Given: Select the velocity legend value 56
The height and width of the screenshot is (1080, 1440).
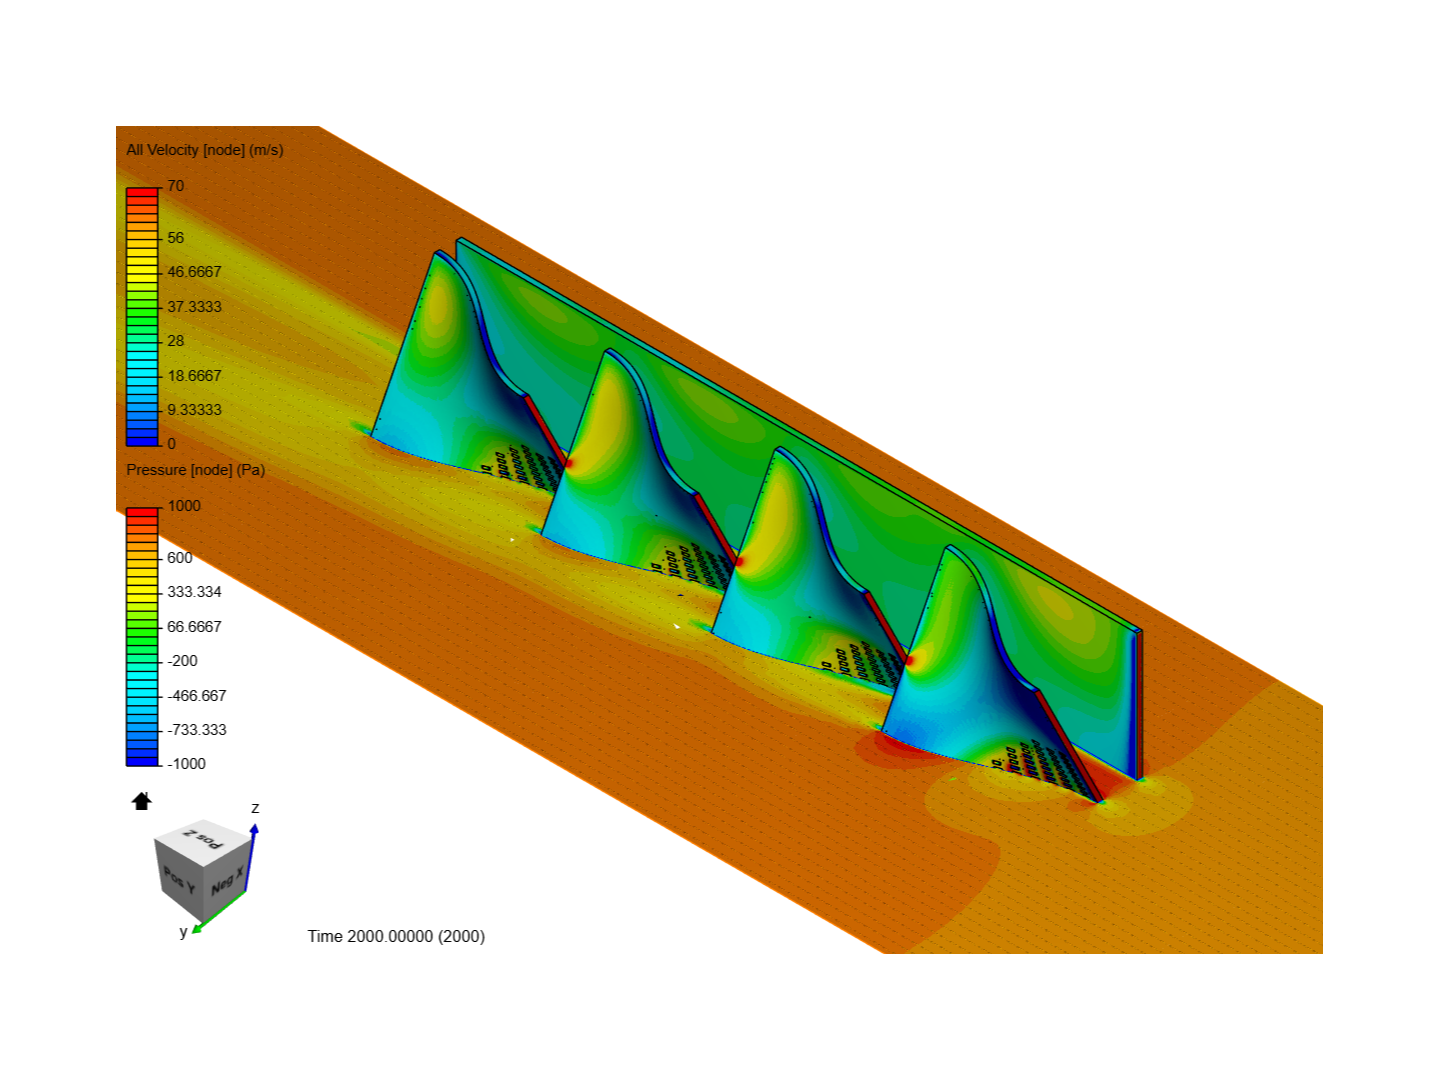Looking at the screenshot, I should (x=176, y=238).
